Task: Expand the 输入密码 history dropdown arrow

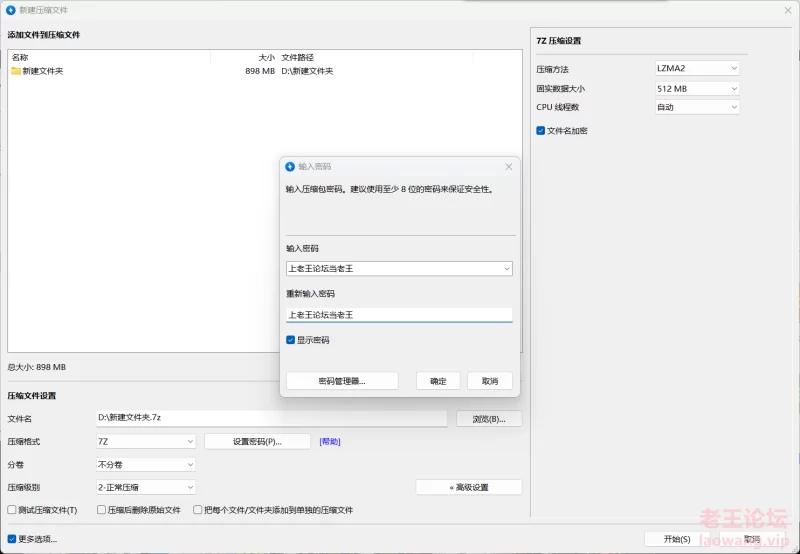Action: point(507,269)
